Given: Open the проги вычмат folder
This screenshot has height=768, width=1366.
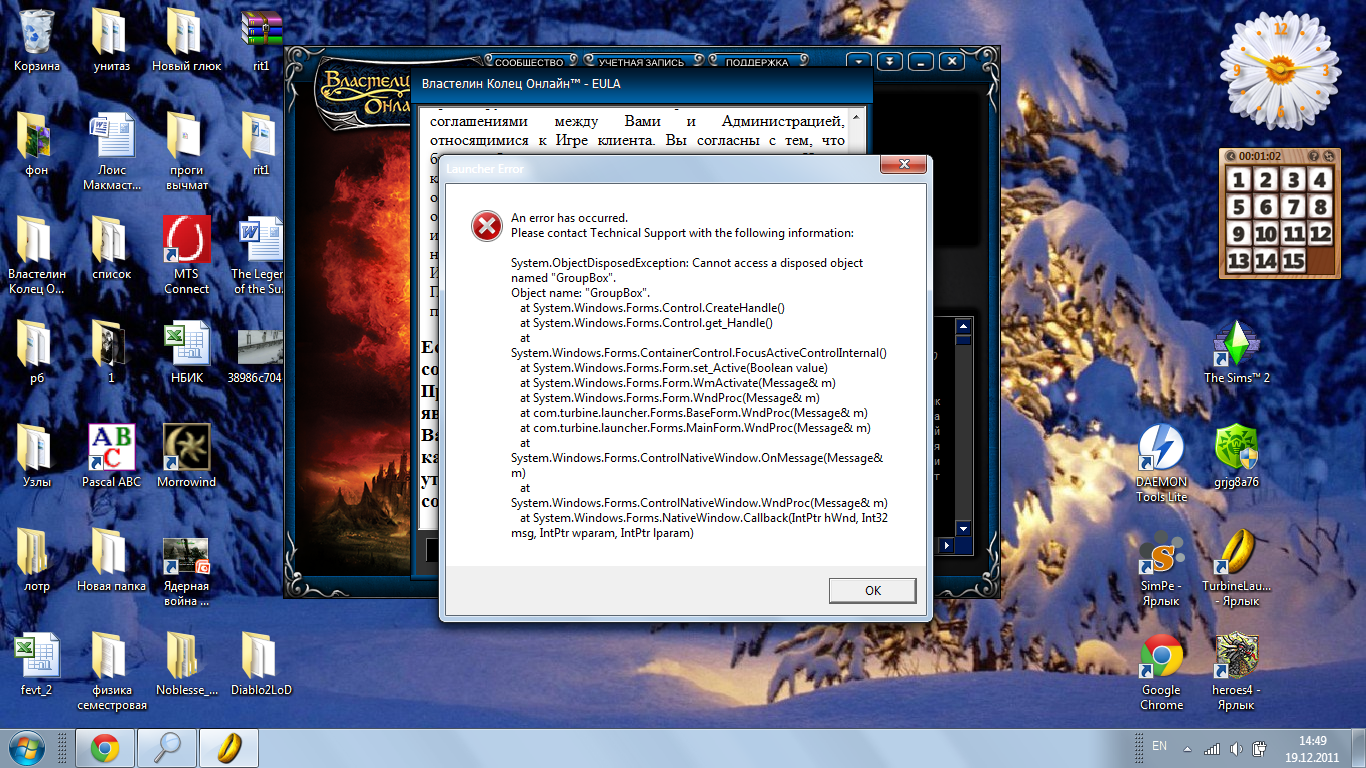Looking at the screenshot, I should tap(186, 150).
